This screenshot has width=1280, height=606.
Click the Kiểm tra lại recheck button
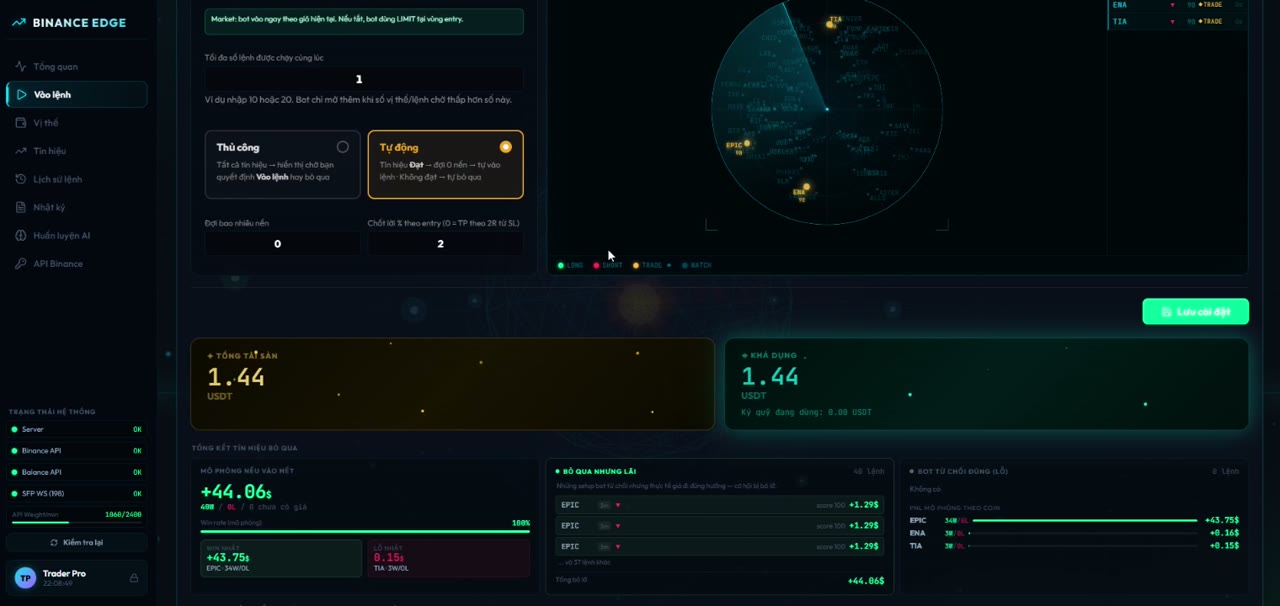click(x=76, y=542)
